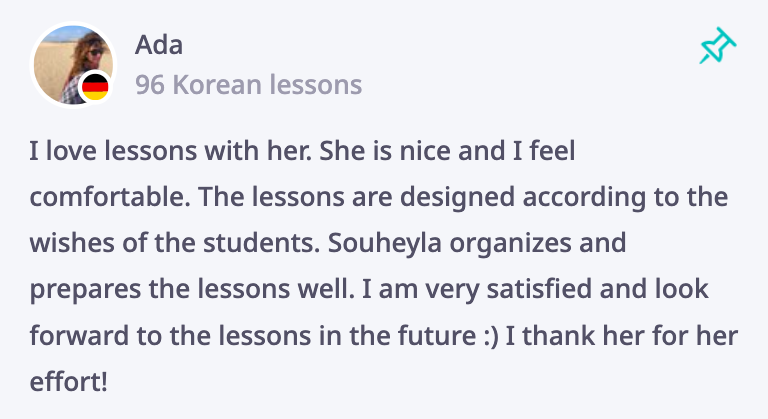Click the word 'organizes' in the review
The width and height of the screenshot is (768, 419).
click(x=510, y=244)
